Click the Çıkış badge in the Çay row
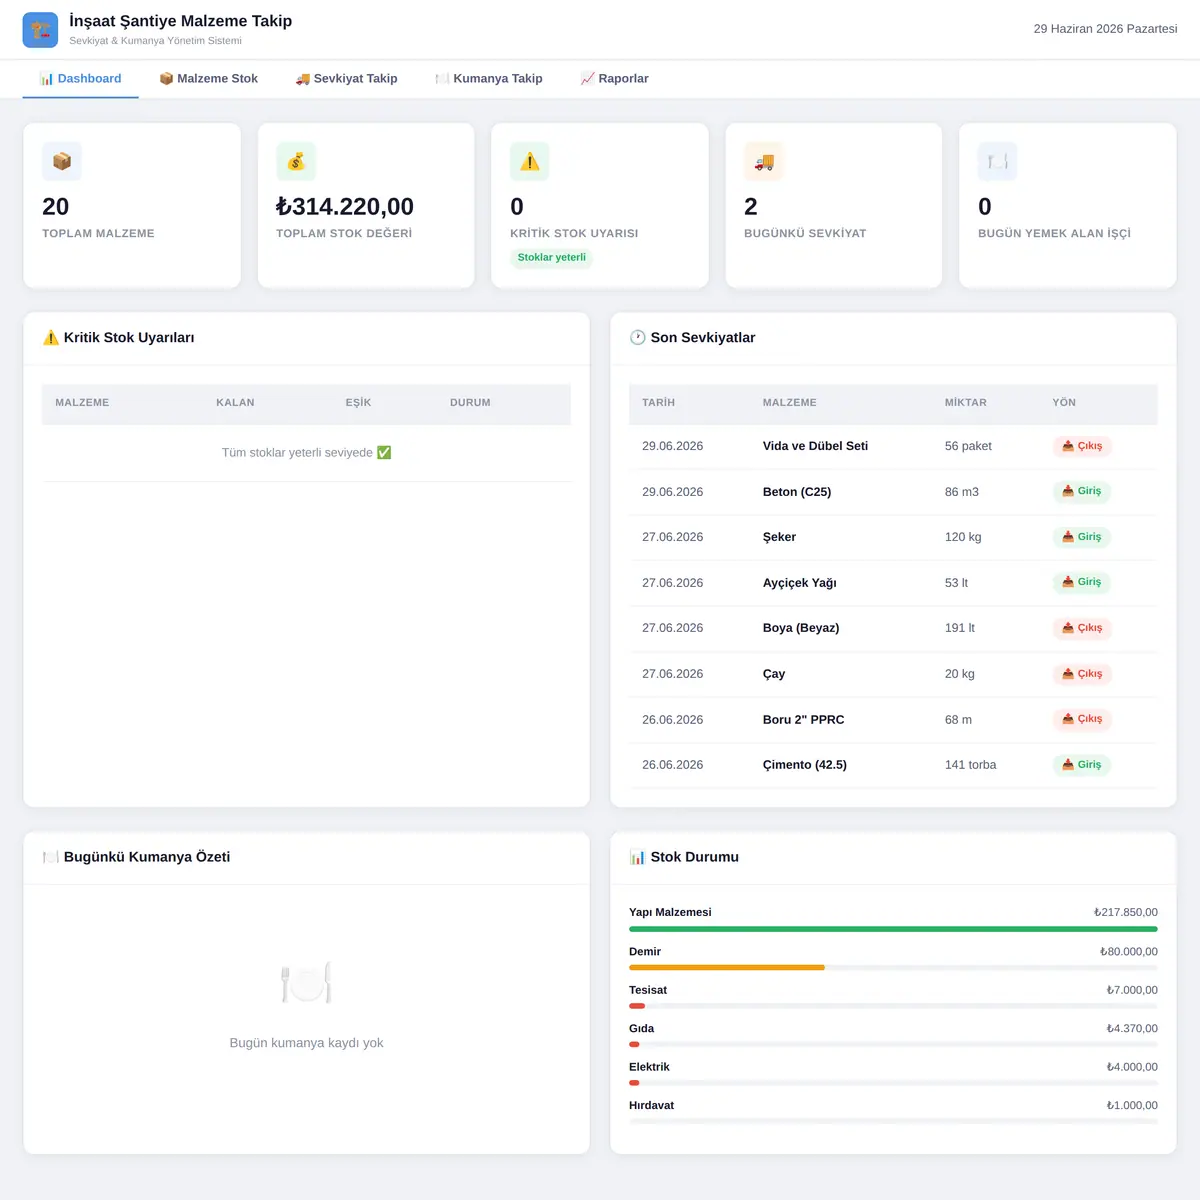The height and width of the screenshot is (1200, 1200). (x=1082, y=674)
